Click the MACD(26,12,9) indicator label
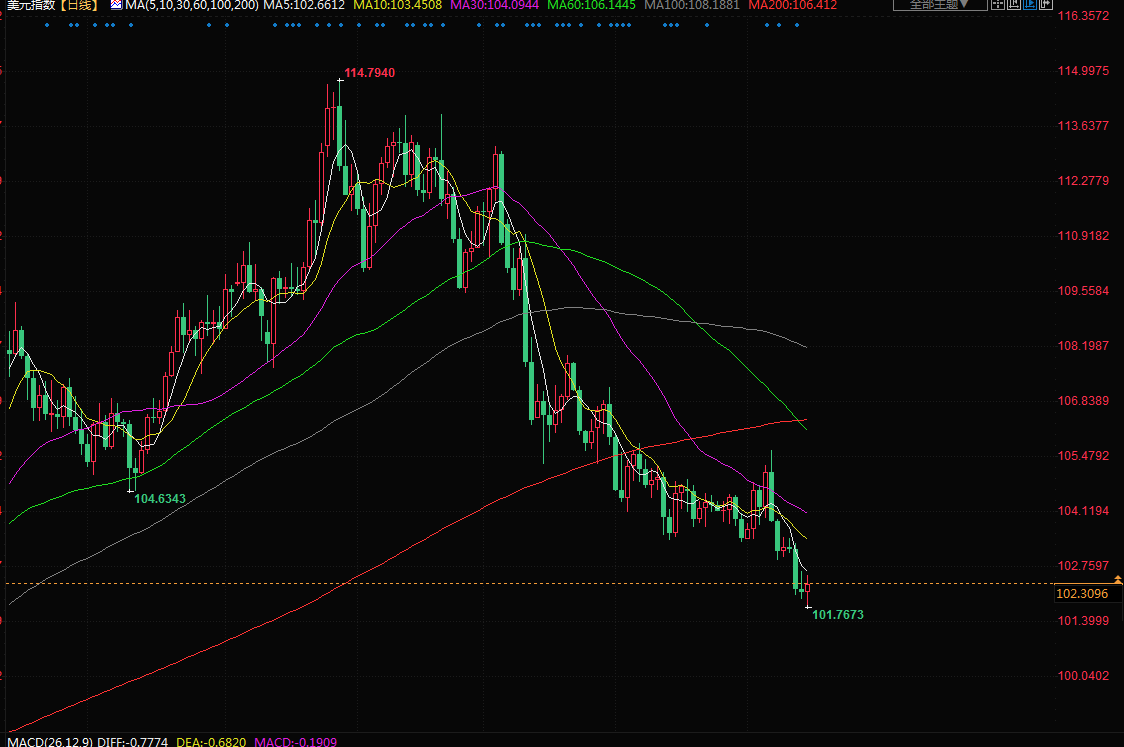This screenshot has width=1124, height=747. point(45,741)
